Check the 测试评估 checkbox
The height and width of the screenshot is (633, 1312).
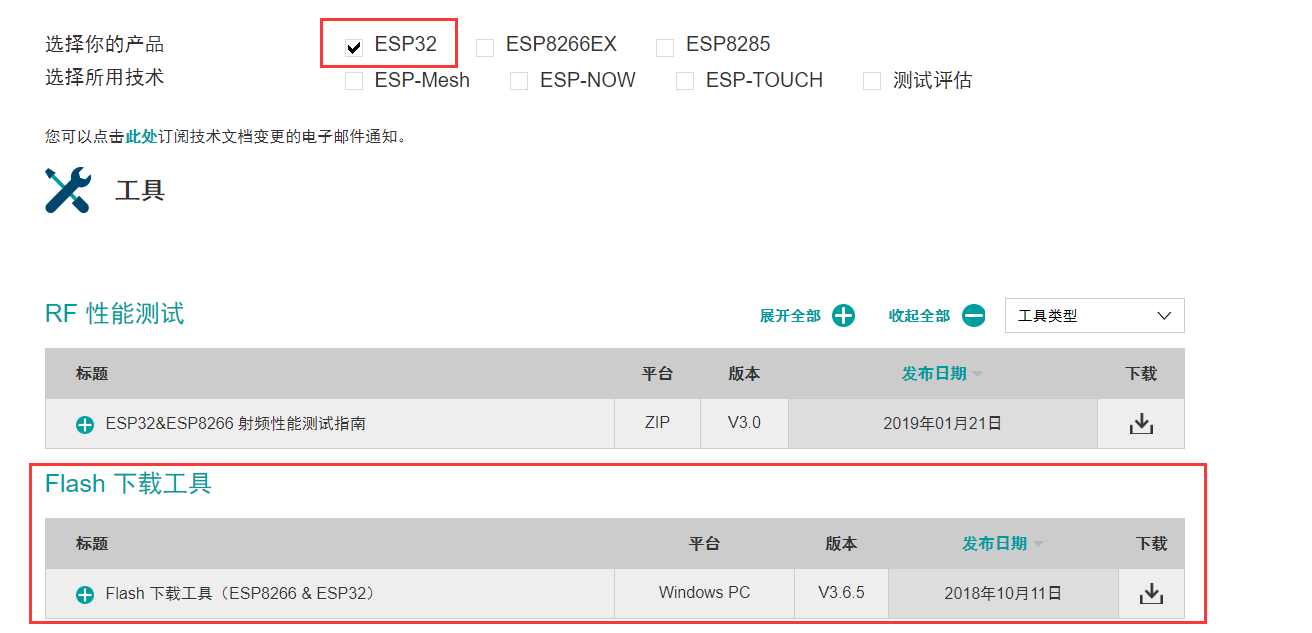point(870,80)
